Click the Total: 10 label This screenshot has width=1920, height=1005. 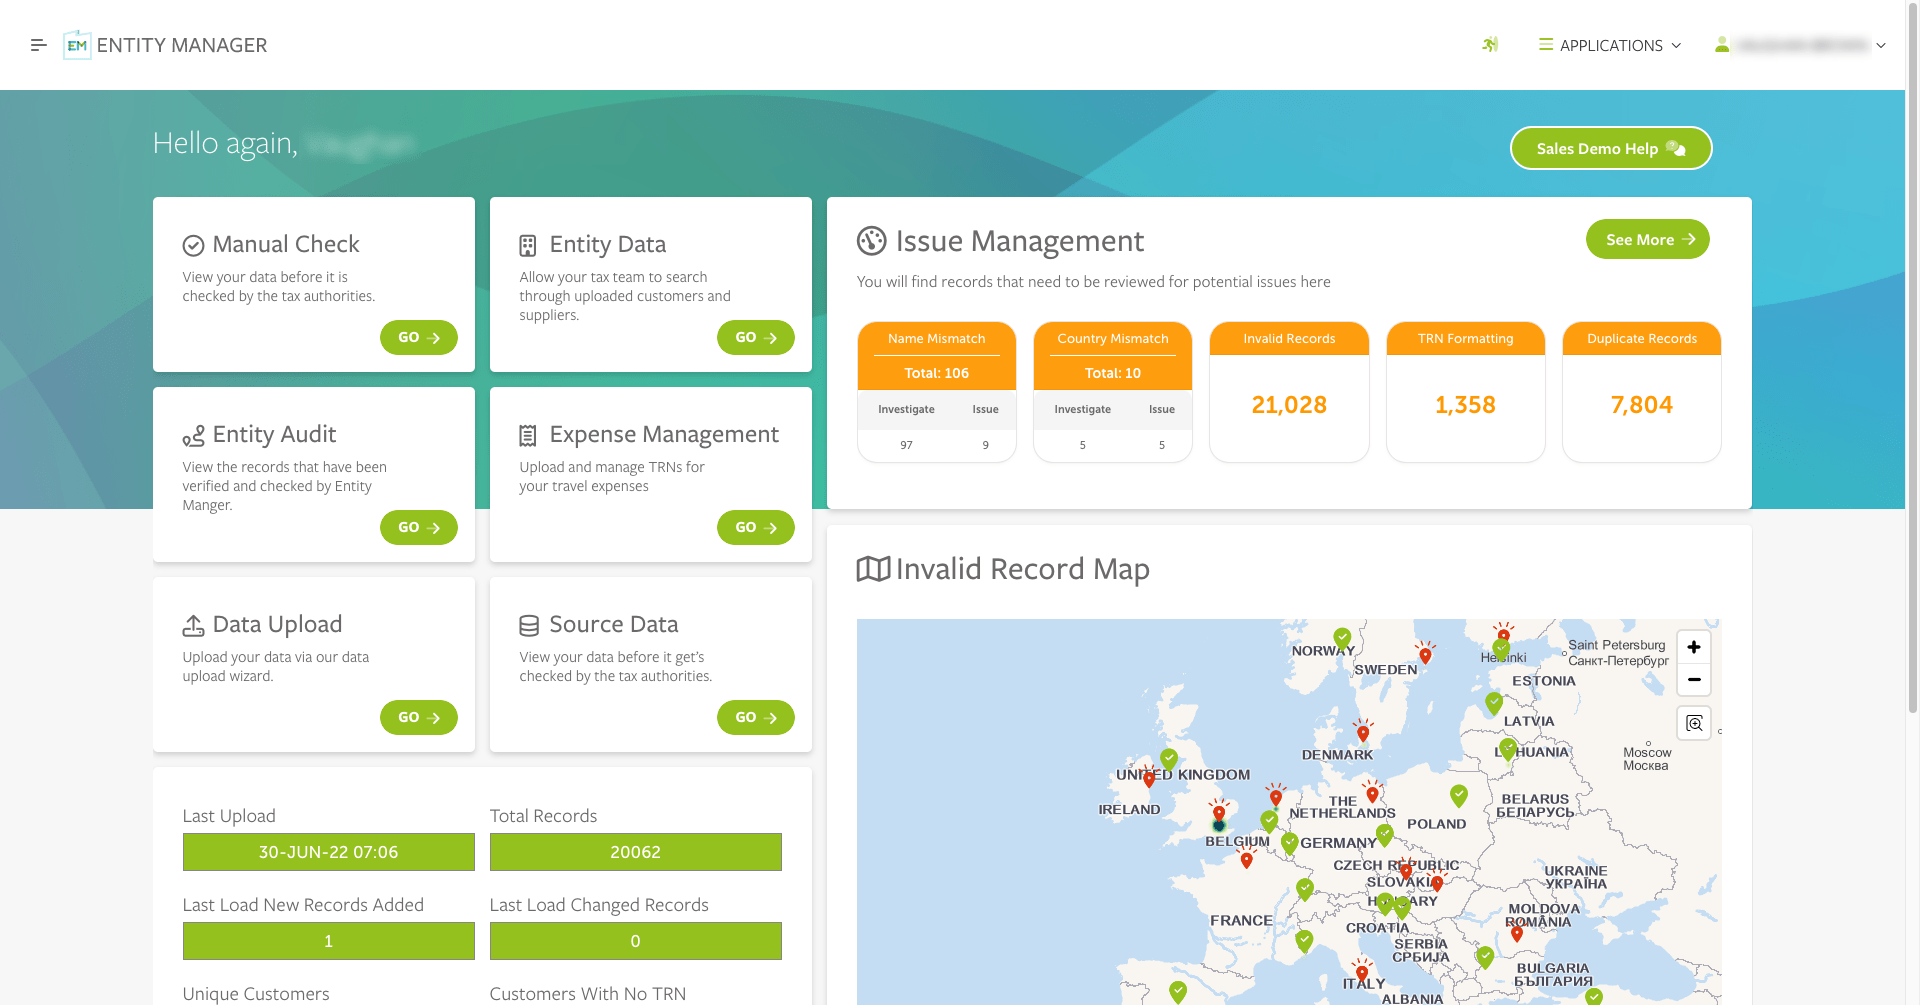pyautogui.click(x=1113, y=373)
